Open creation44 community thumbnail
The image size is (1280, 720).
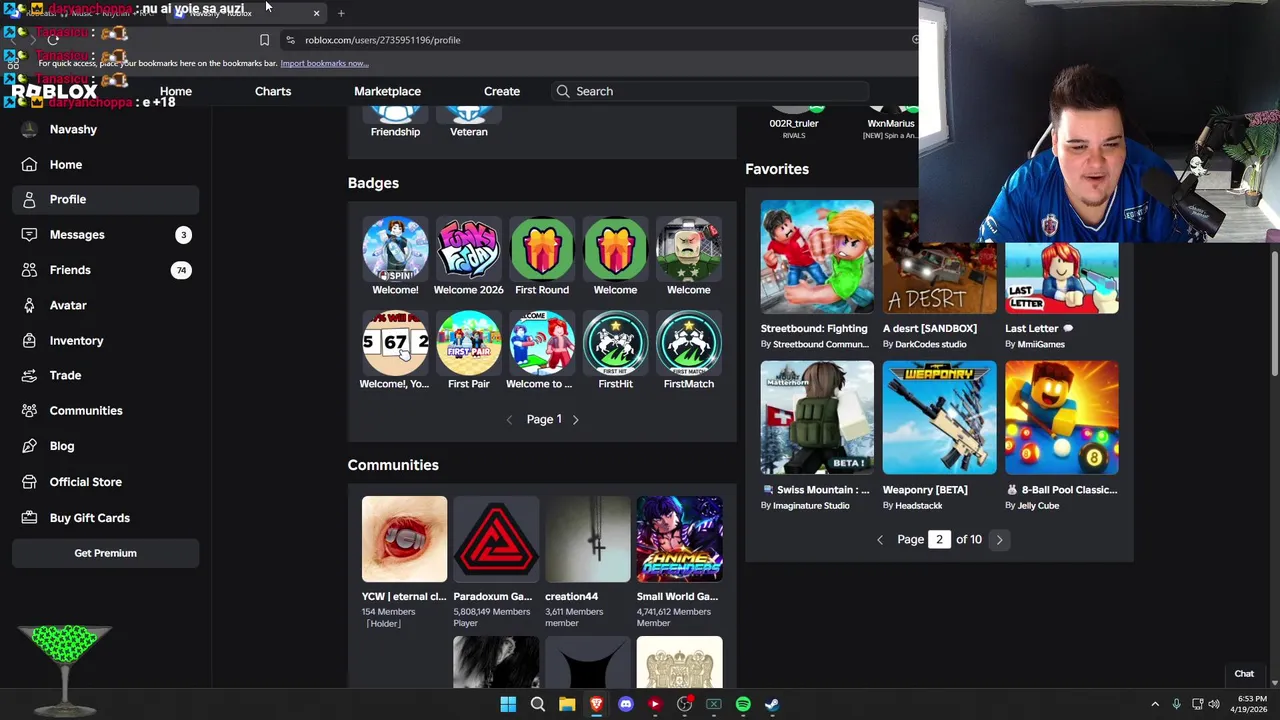click(x=588, y=539)
